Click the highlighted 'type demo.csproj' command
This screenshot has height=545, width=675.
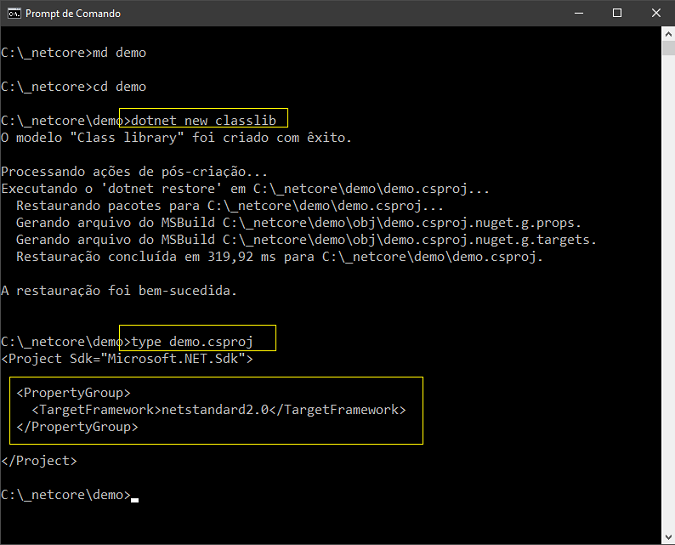tap(192, 342)
